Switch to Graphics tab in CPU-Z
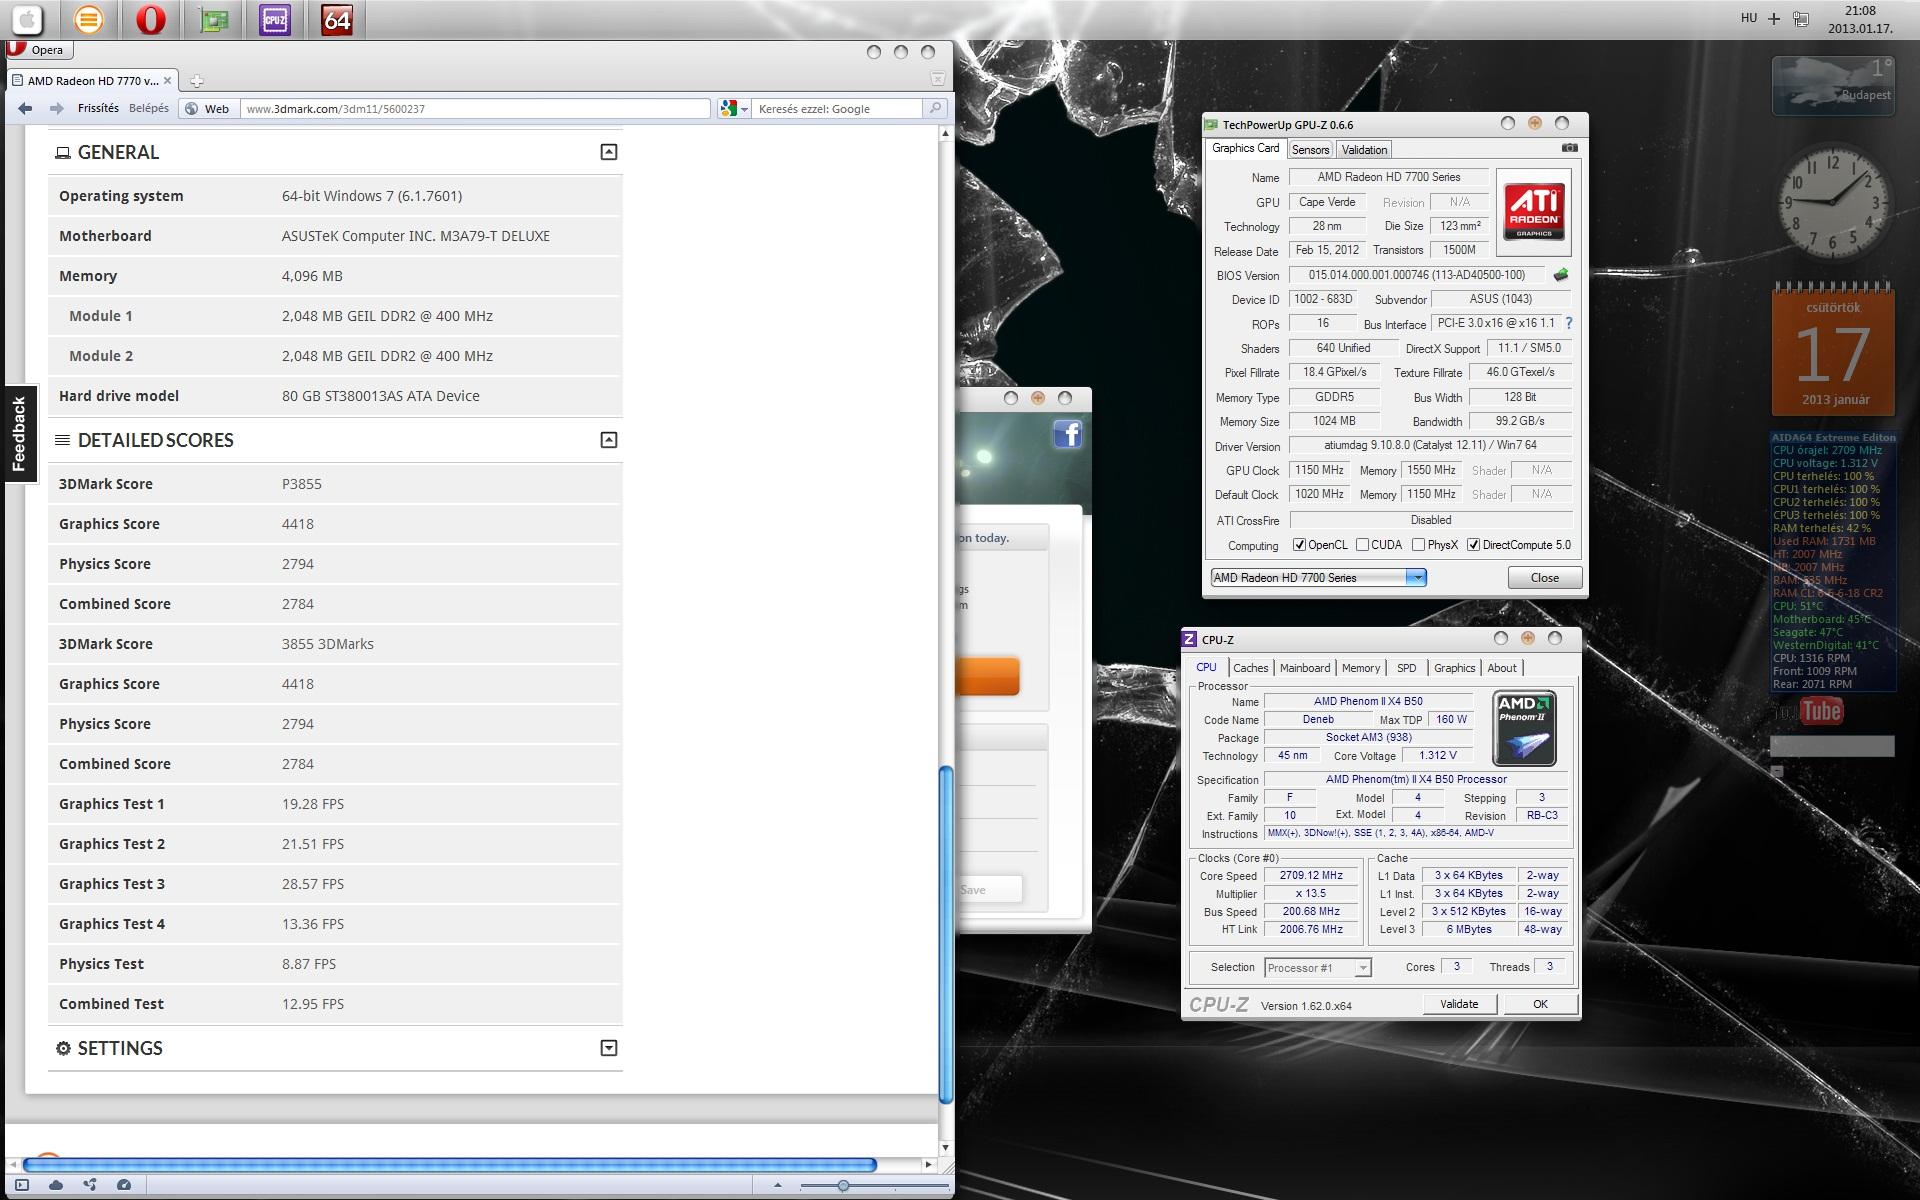The height and width of the screenshot is (1200, 1920). (1454, 668)
